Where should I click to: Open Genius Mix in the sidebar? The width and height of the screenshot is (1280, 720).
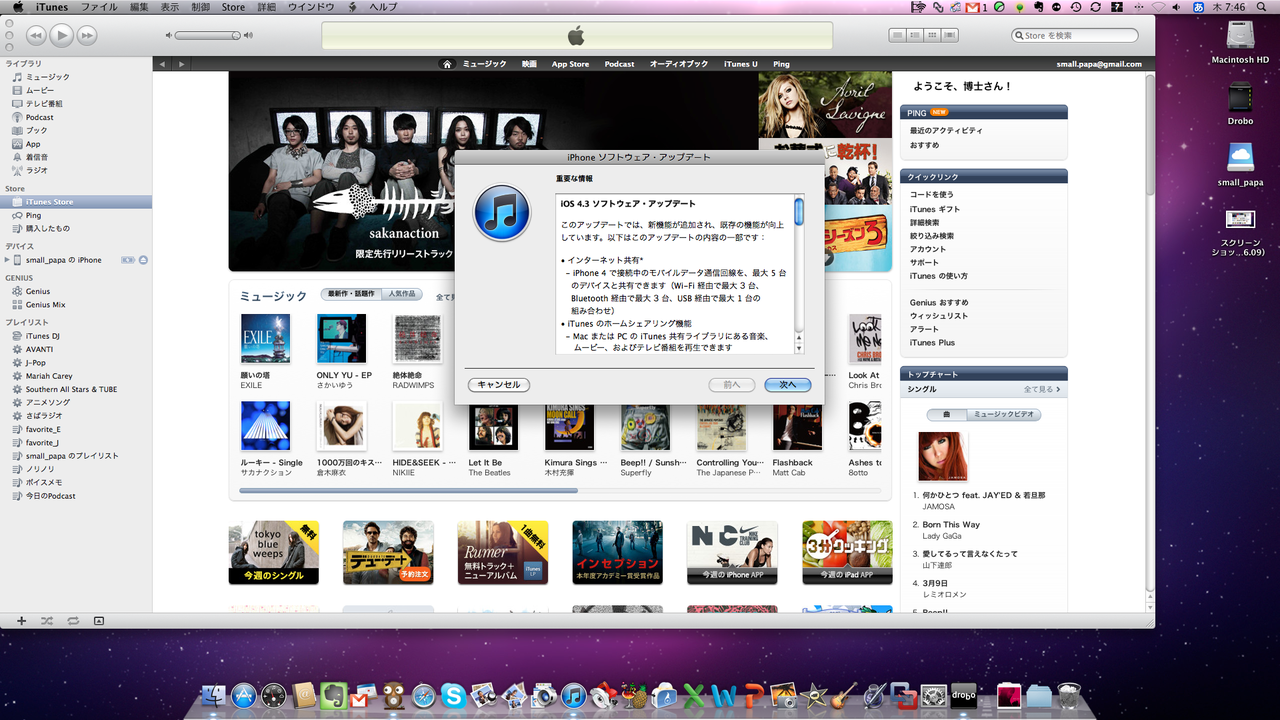(x=45, y=305)
